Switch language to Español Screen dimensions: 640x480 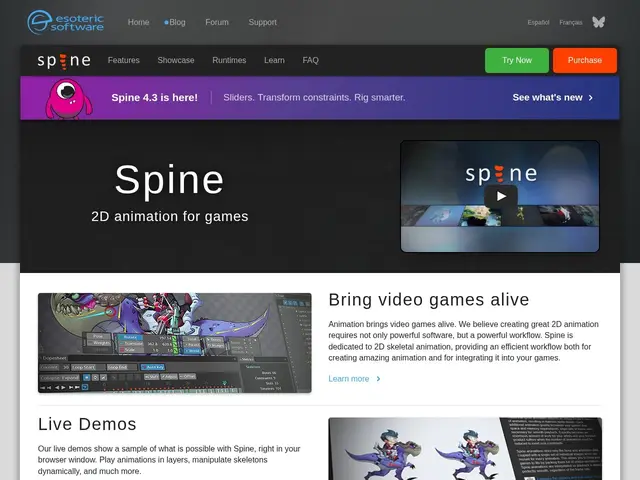(x=538, y=22)
